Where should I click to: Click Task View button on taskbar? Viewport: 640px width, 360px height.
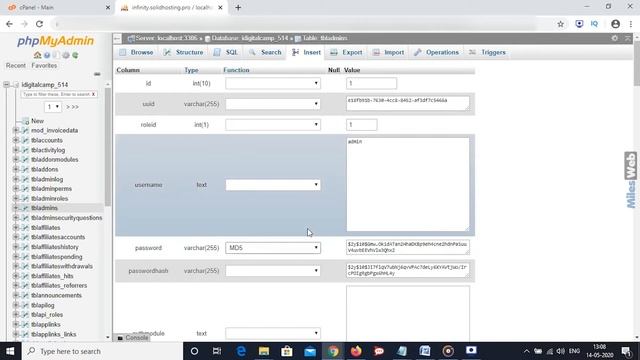(x=217, y=351)
